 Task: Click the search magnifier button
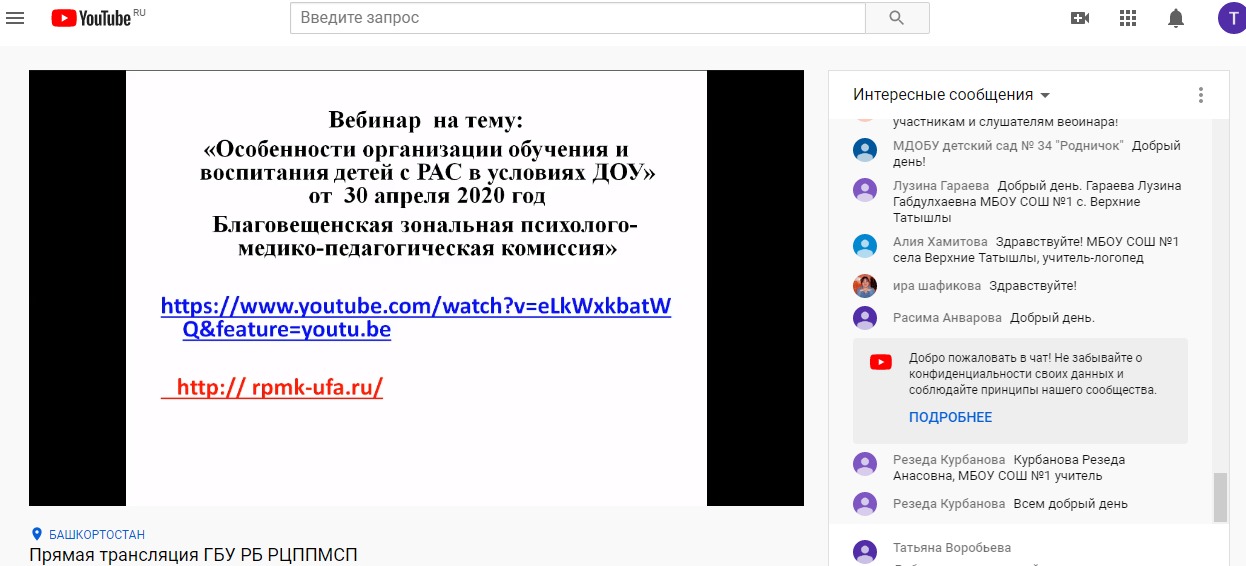click(x=896, y=18)
